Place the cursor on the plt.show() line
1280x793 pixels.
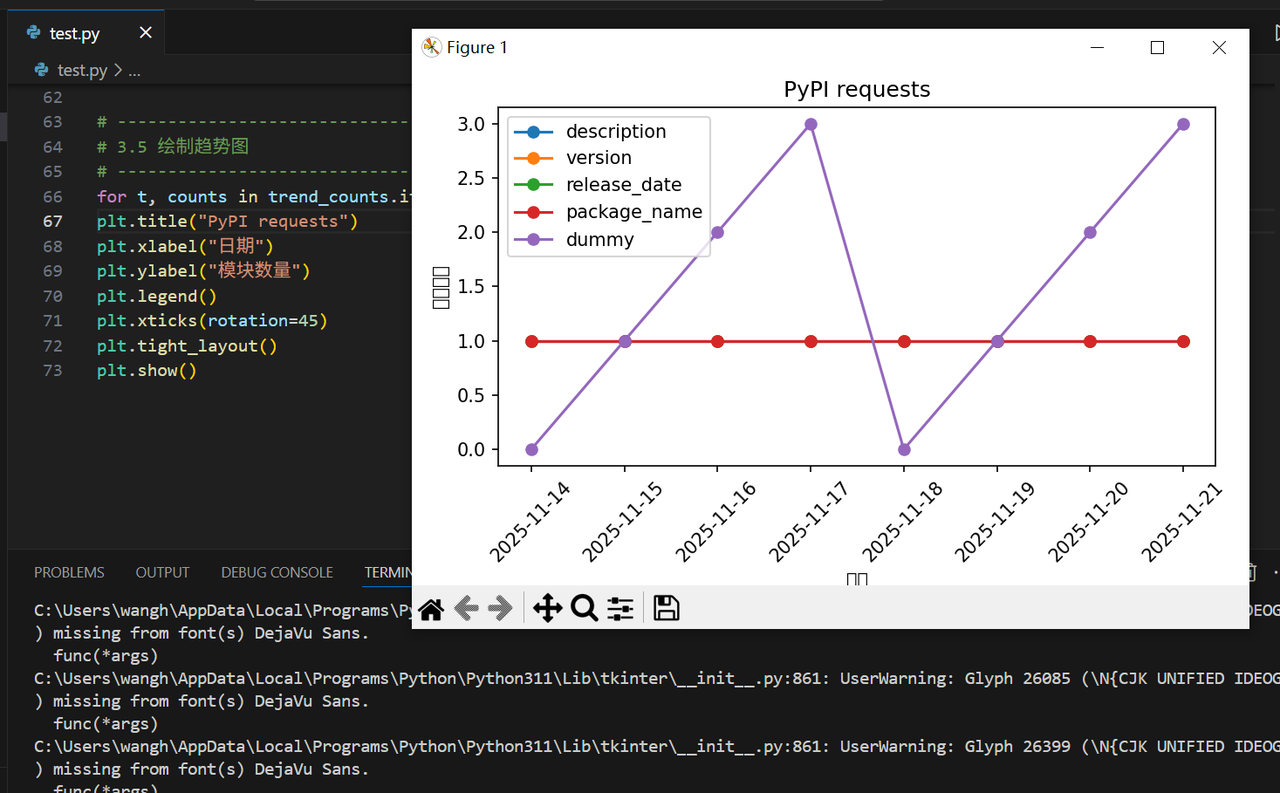(147, 371)
